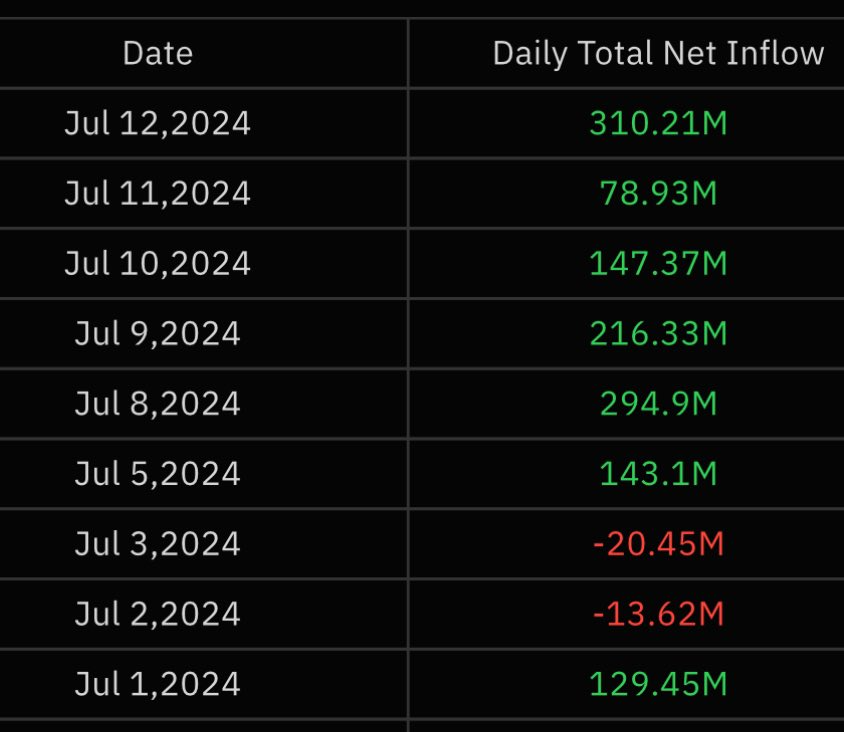Select the Jul 8,2024 date cell
The image size is (844, 732).
tap(158, 404)
